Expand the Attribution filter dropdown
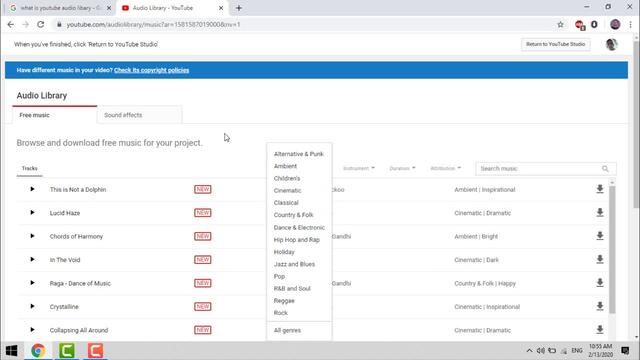The height and width of the screenshot is (360, 640). [x=445, y=168]
